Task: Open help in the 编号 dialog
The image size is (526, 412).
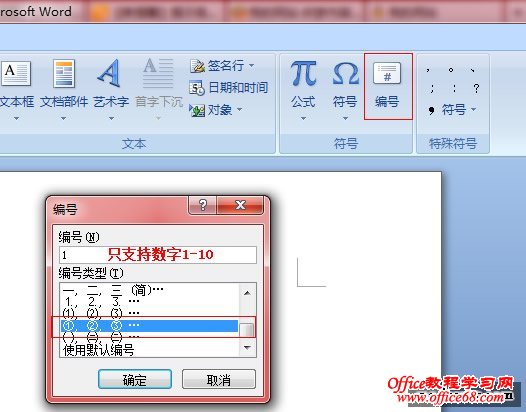Action: click(x=203, y=205)
